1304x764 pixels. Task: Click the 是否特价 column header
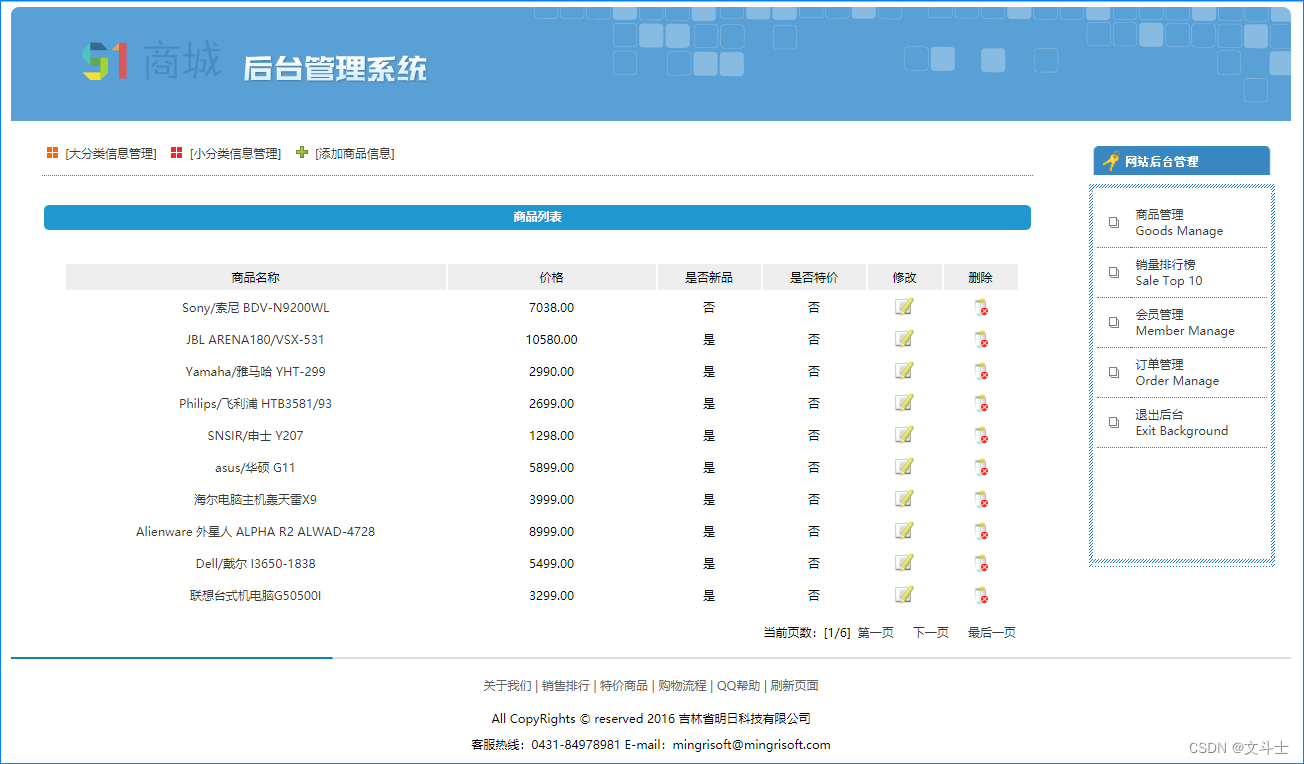pos(814,277)
